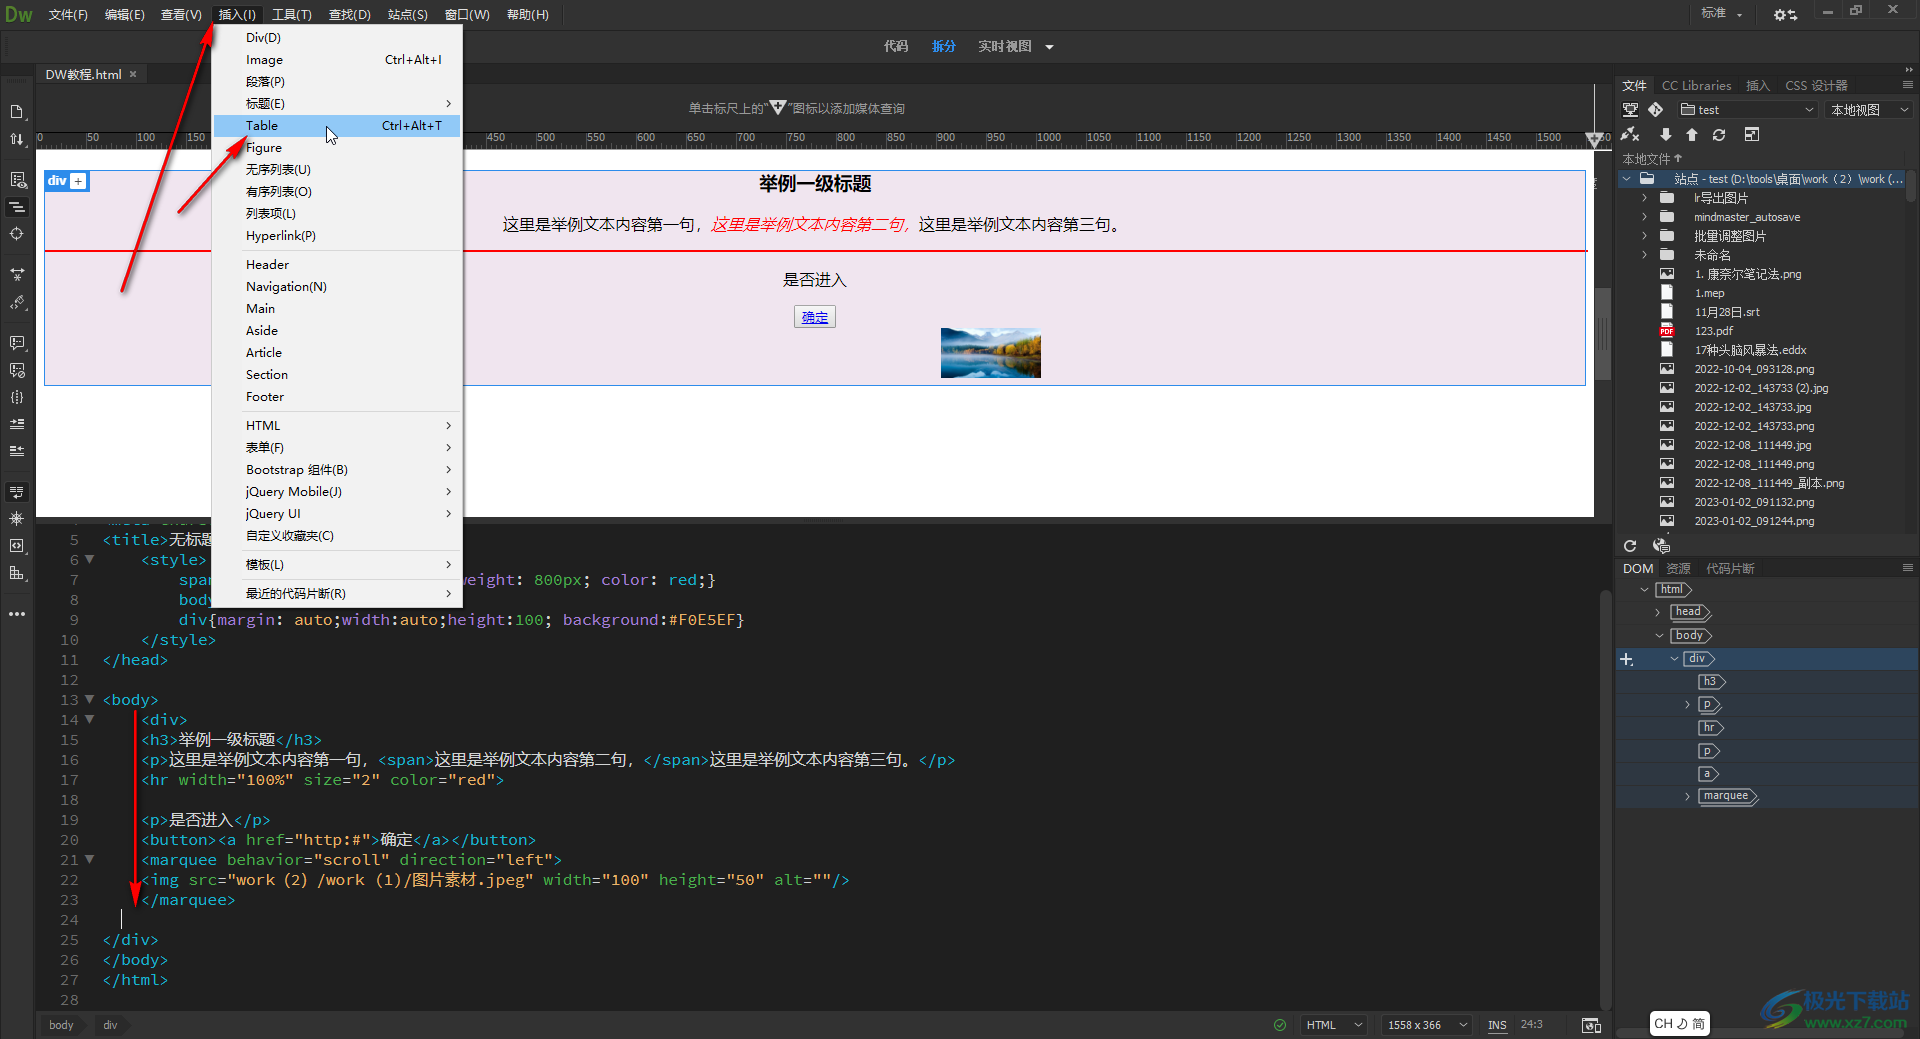Choose Table from the Insert menu

[x=337, y=126]
